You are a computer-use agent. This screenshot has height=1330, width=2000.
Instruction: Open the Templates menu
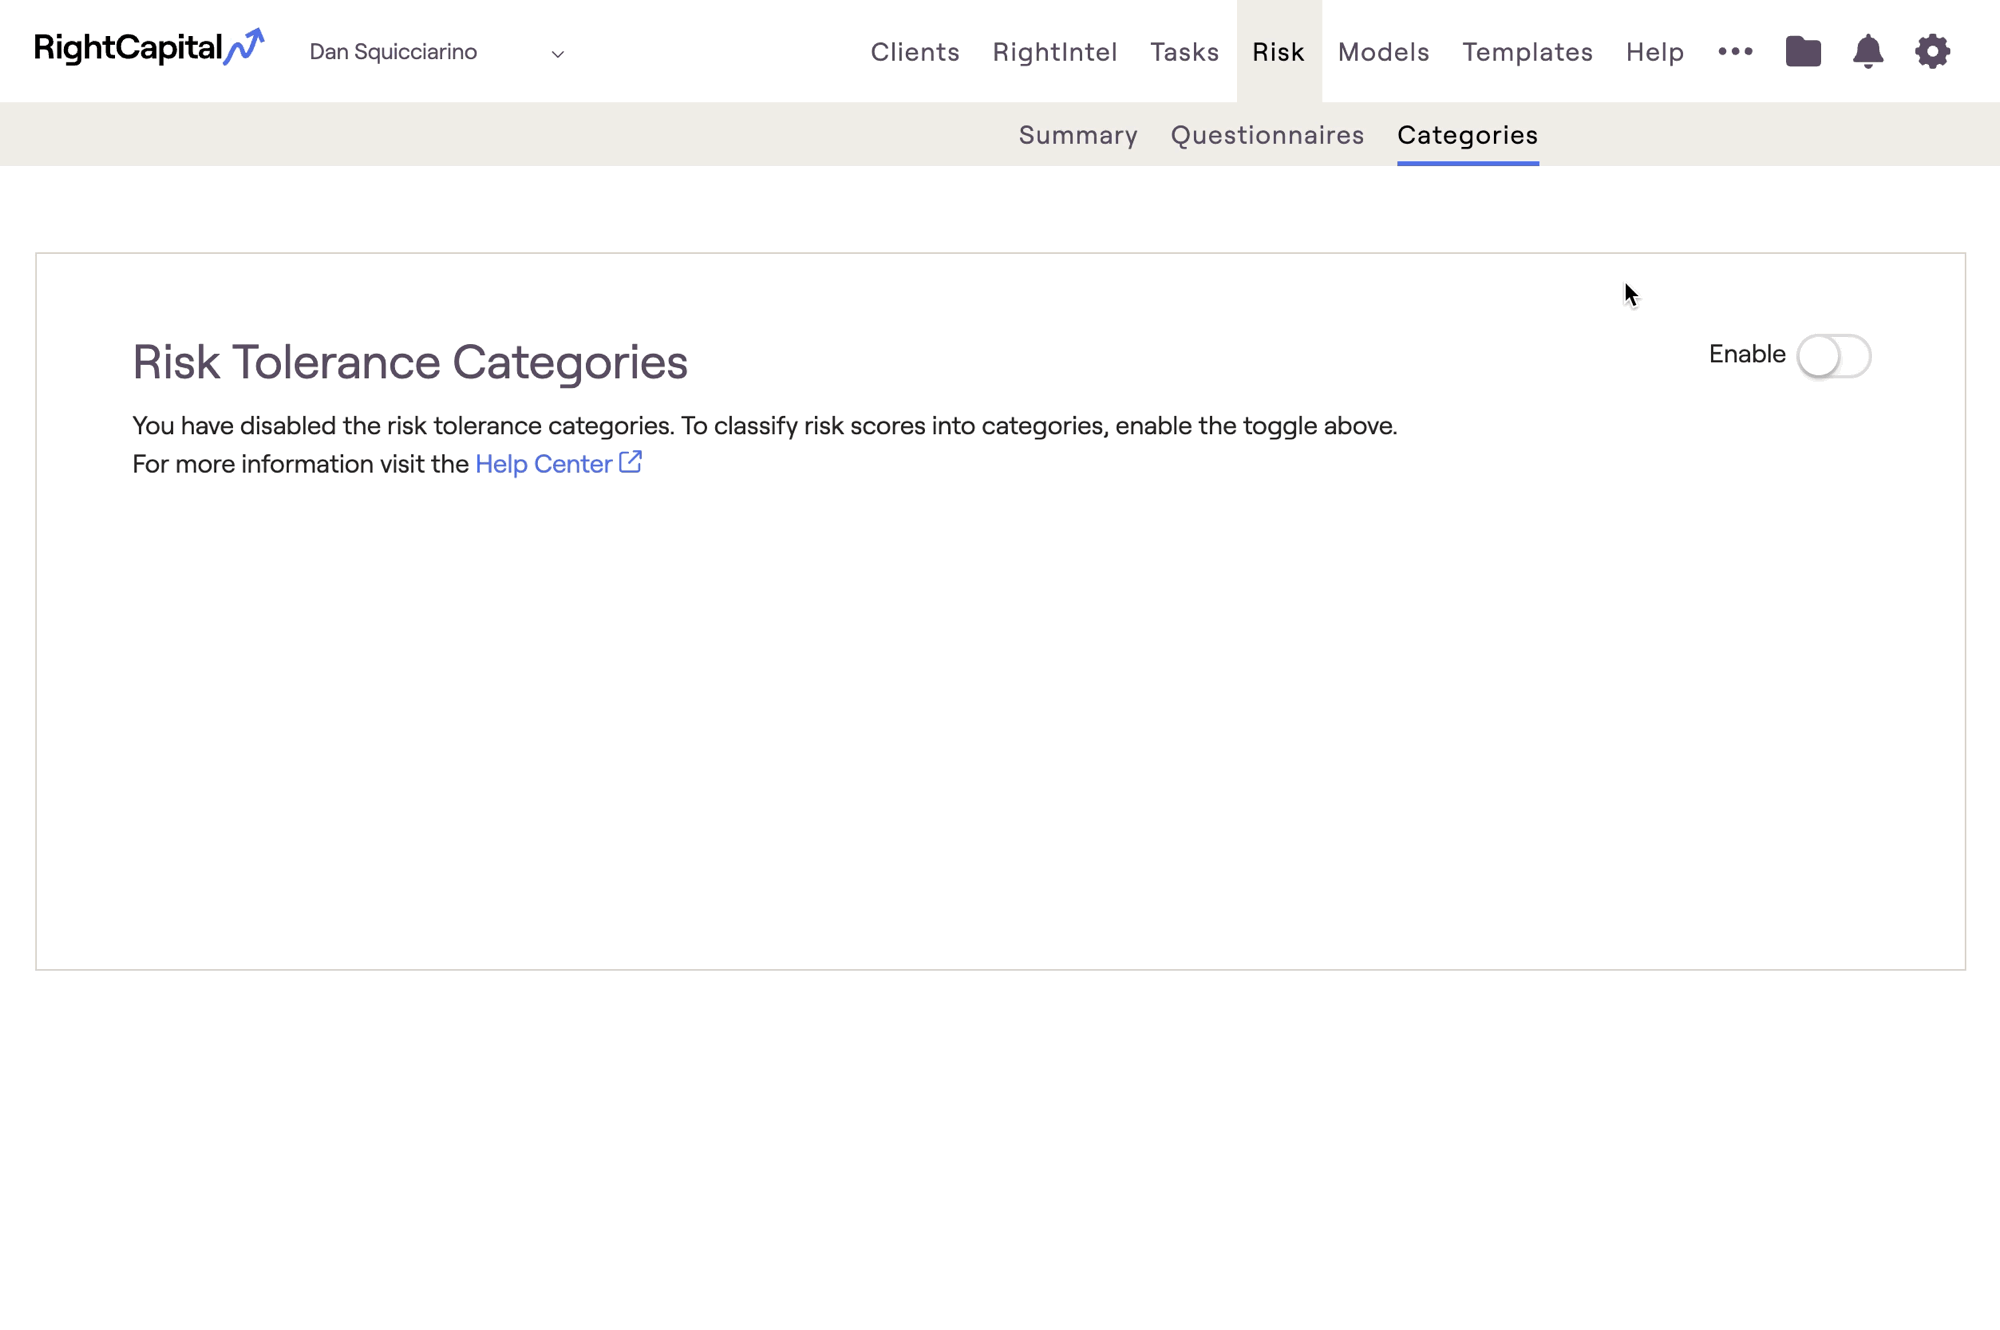(1527, 52)
